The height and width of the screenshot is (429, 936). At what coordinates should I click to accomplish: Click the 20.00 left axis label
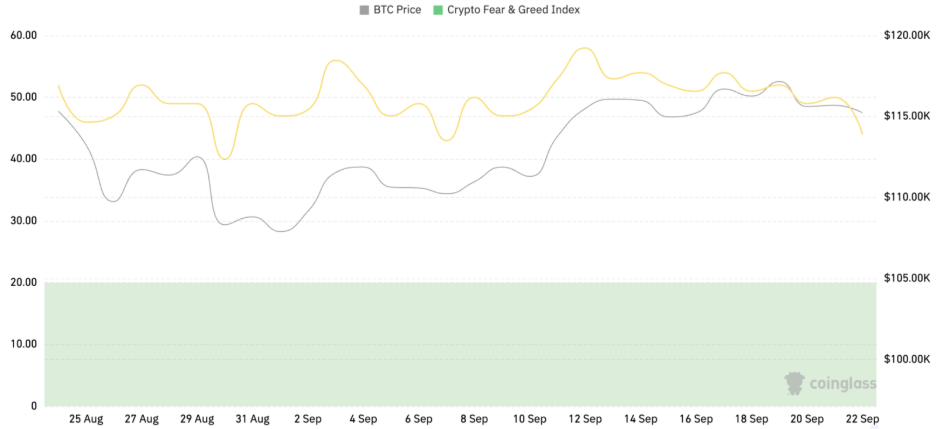coord(22,282)
